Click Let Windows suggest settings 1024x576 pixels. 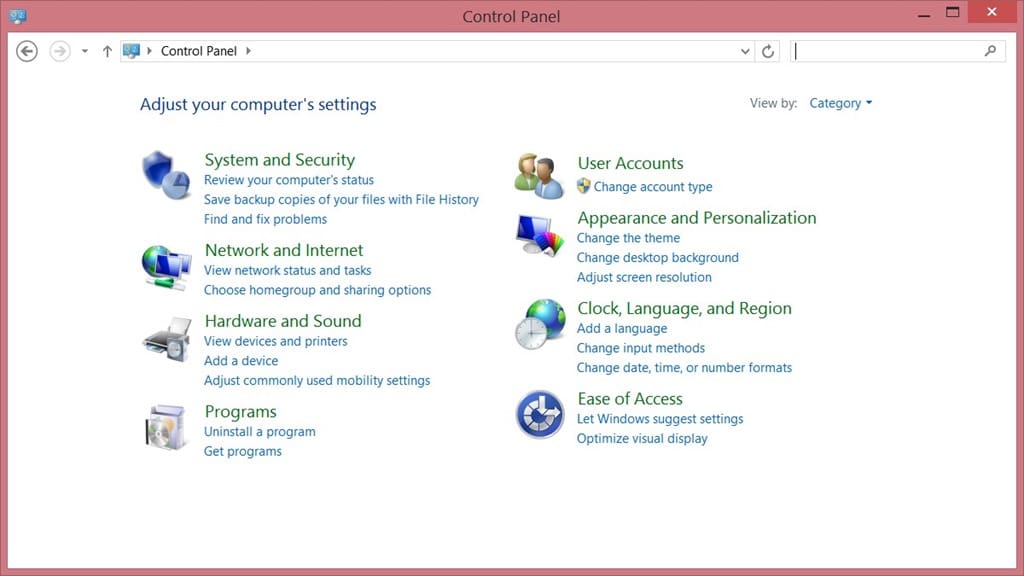(660, 419)
